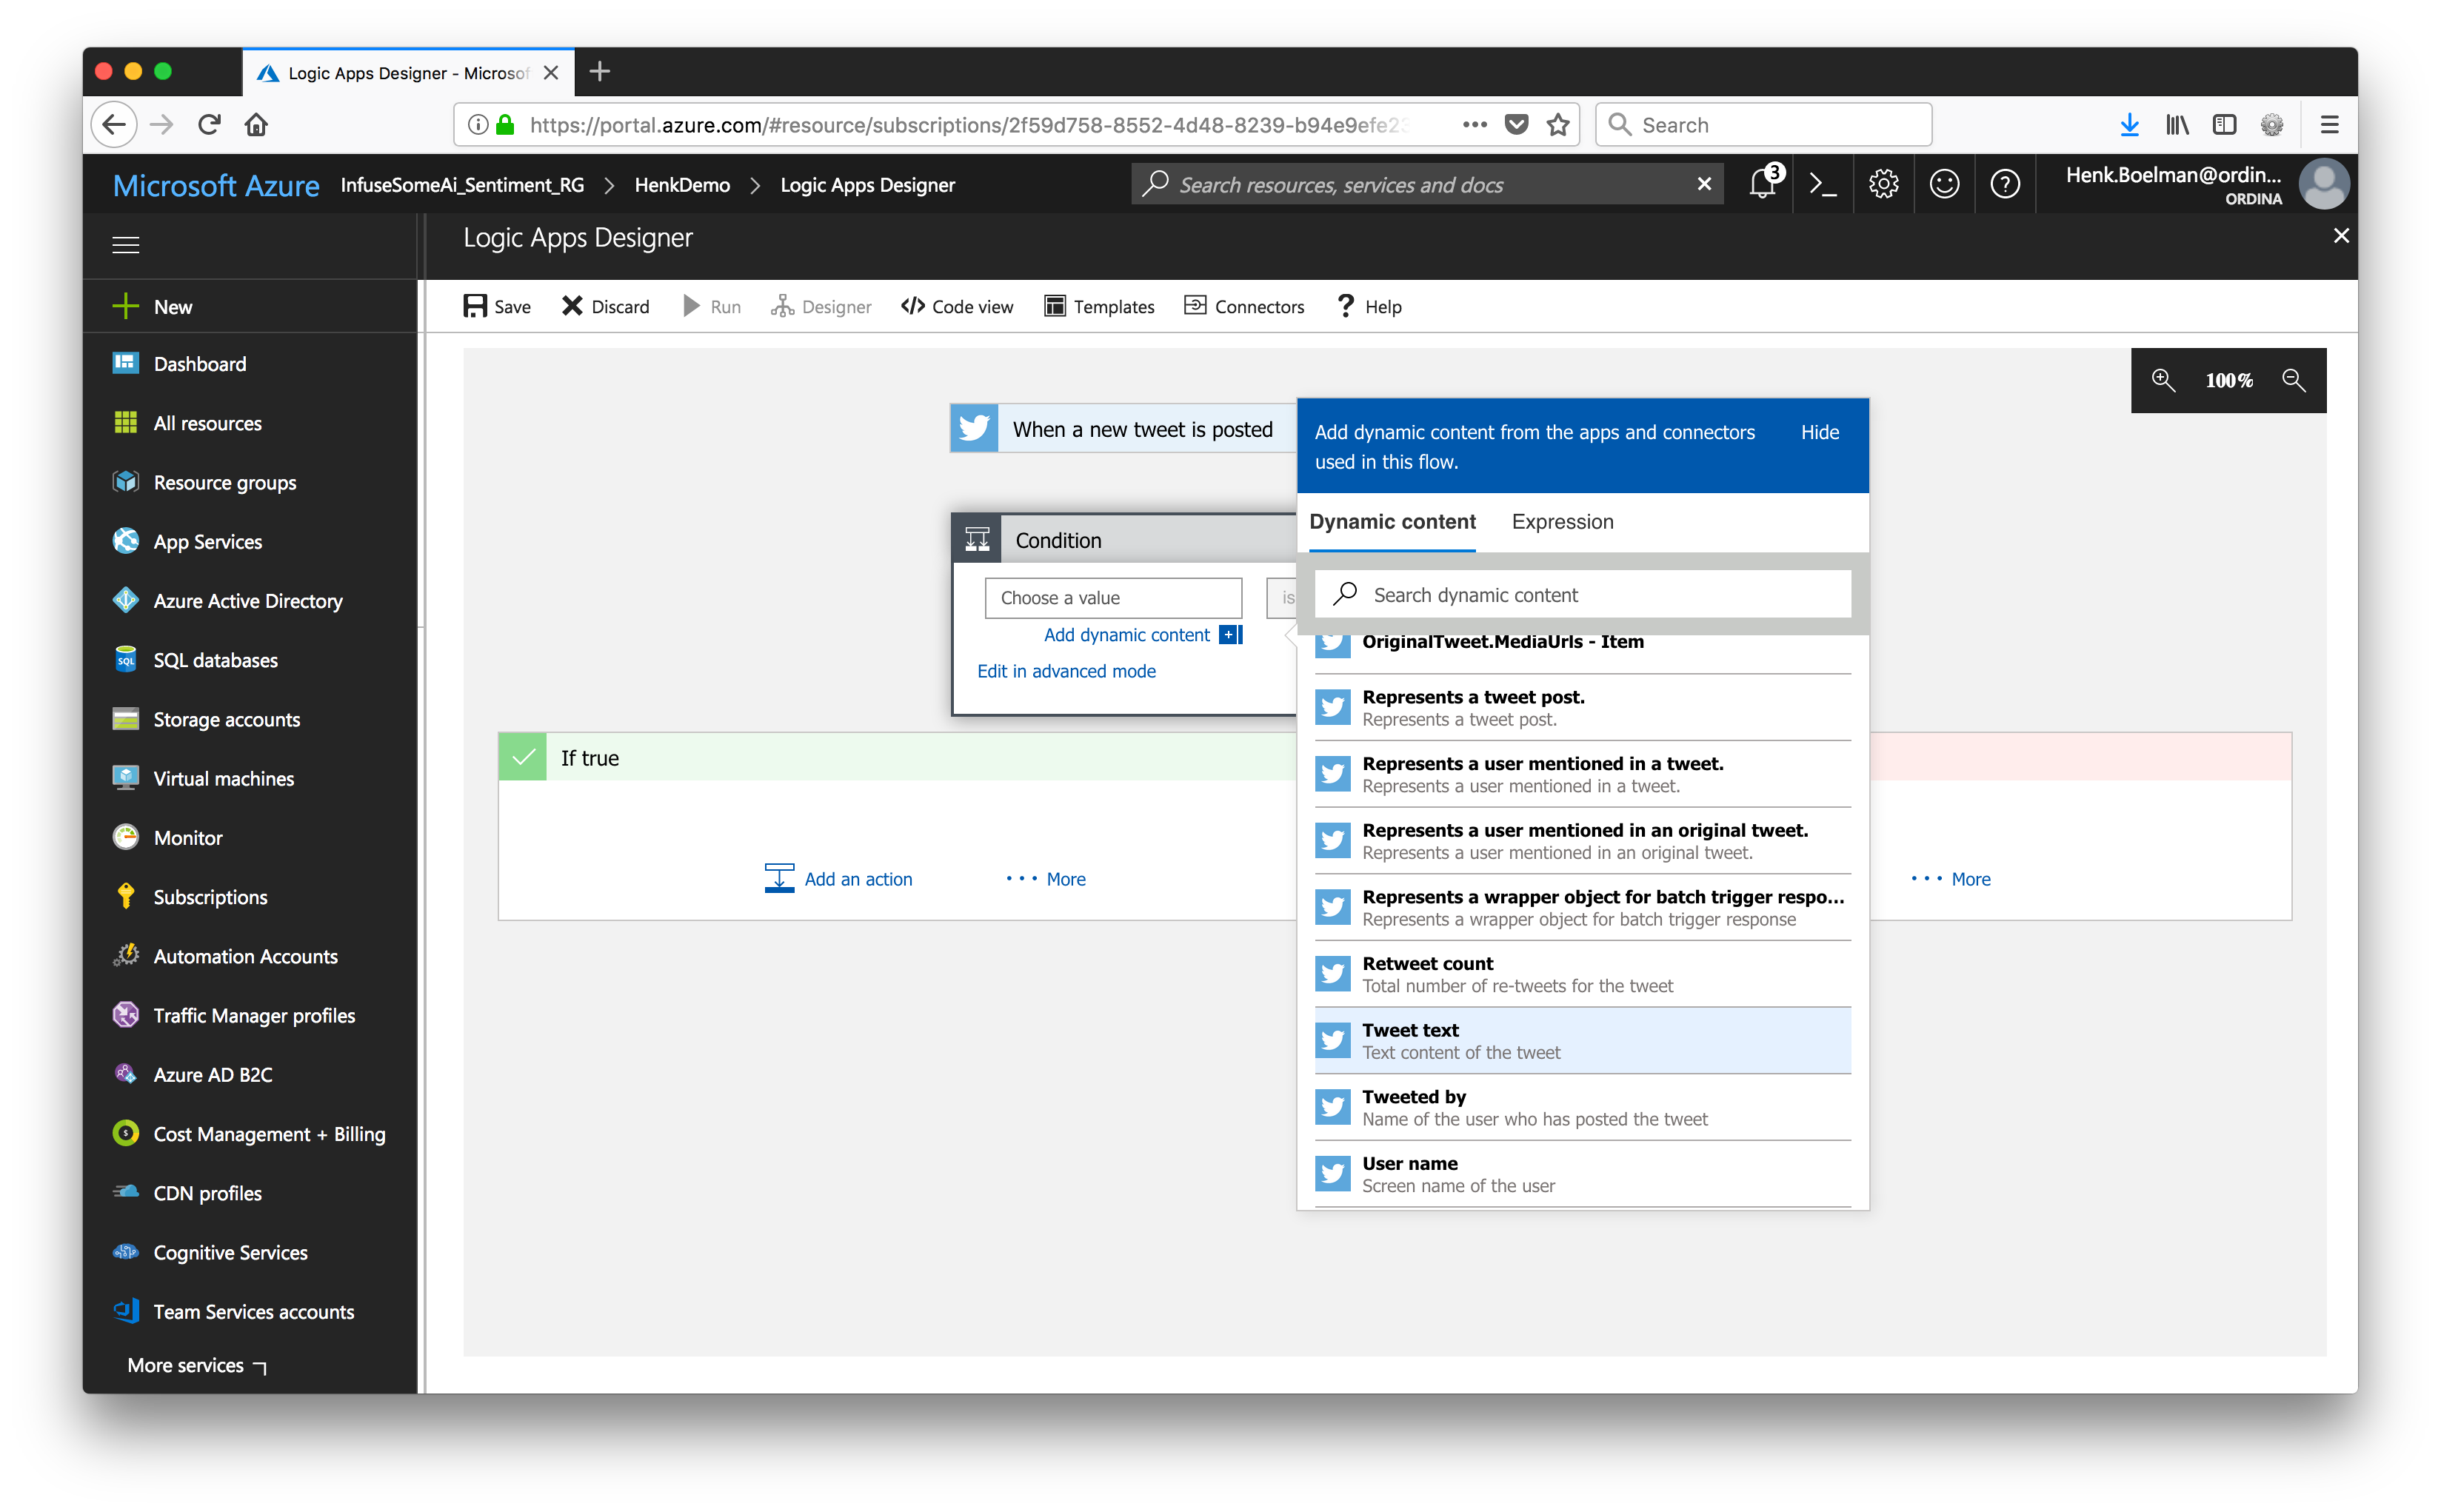The height and width of the screenshot is (1512, 2441).
Task: Close the Logic Apps Designer blade
Action: (2340, 236)
